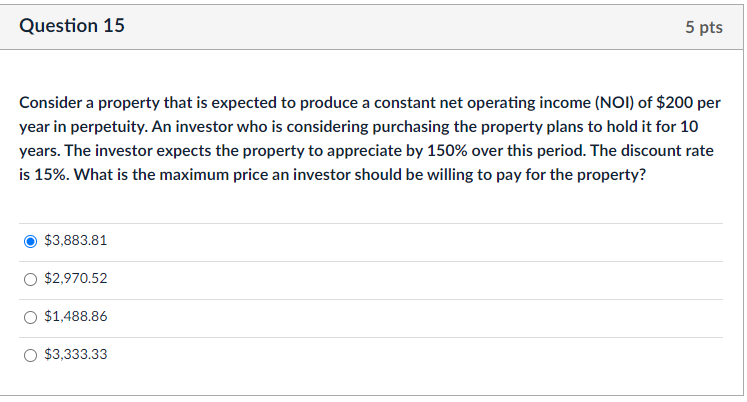Select the $3,883.81 radio button

pos(31,241)
